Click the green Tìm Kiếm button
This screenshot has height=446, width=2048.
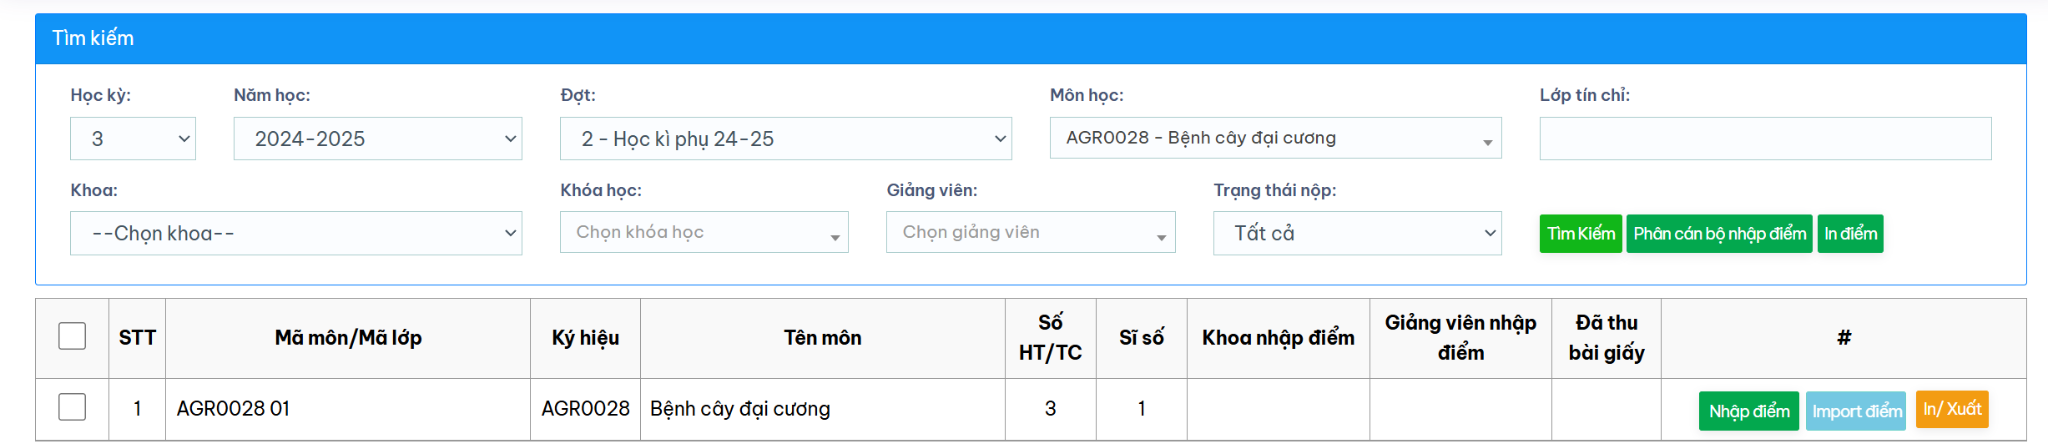(x=1581, y=234)
